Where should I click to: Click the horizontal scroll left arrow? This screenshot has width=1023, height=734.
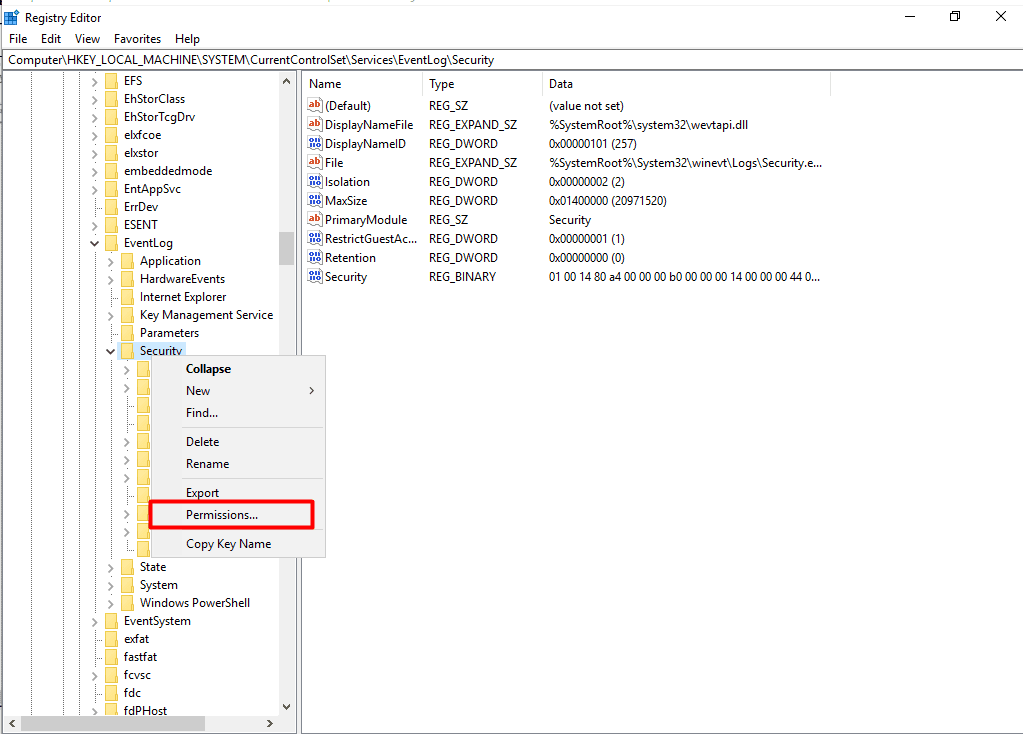(x=12, y=724)
